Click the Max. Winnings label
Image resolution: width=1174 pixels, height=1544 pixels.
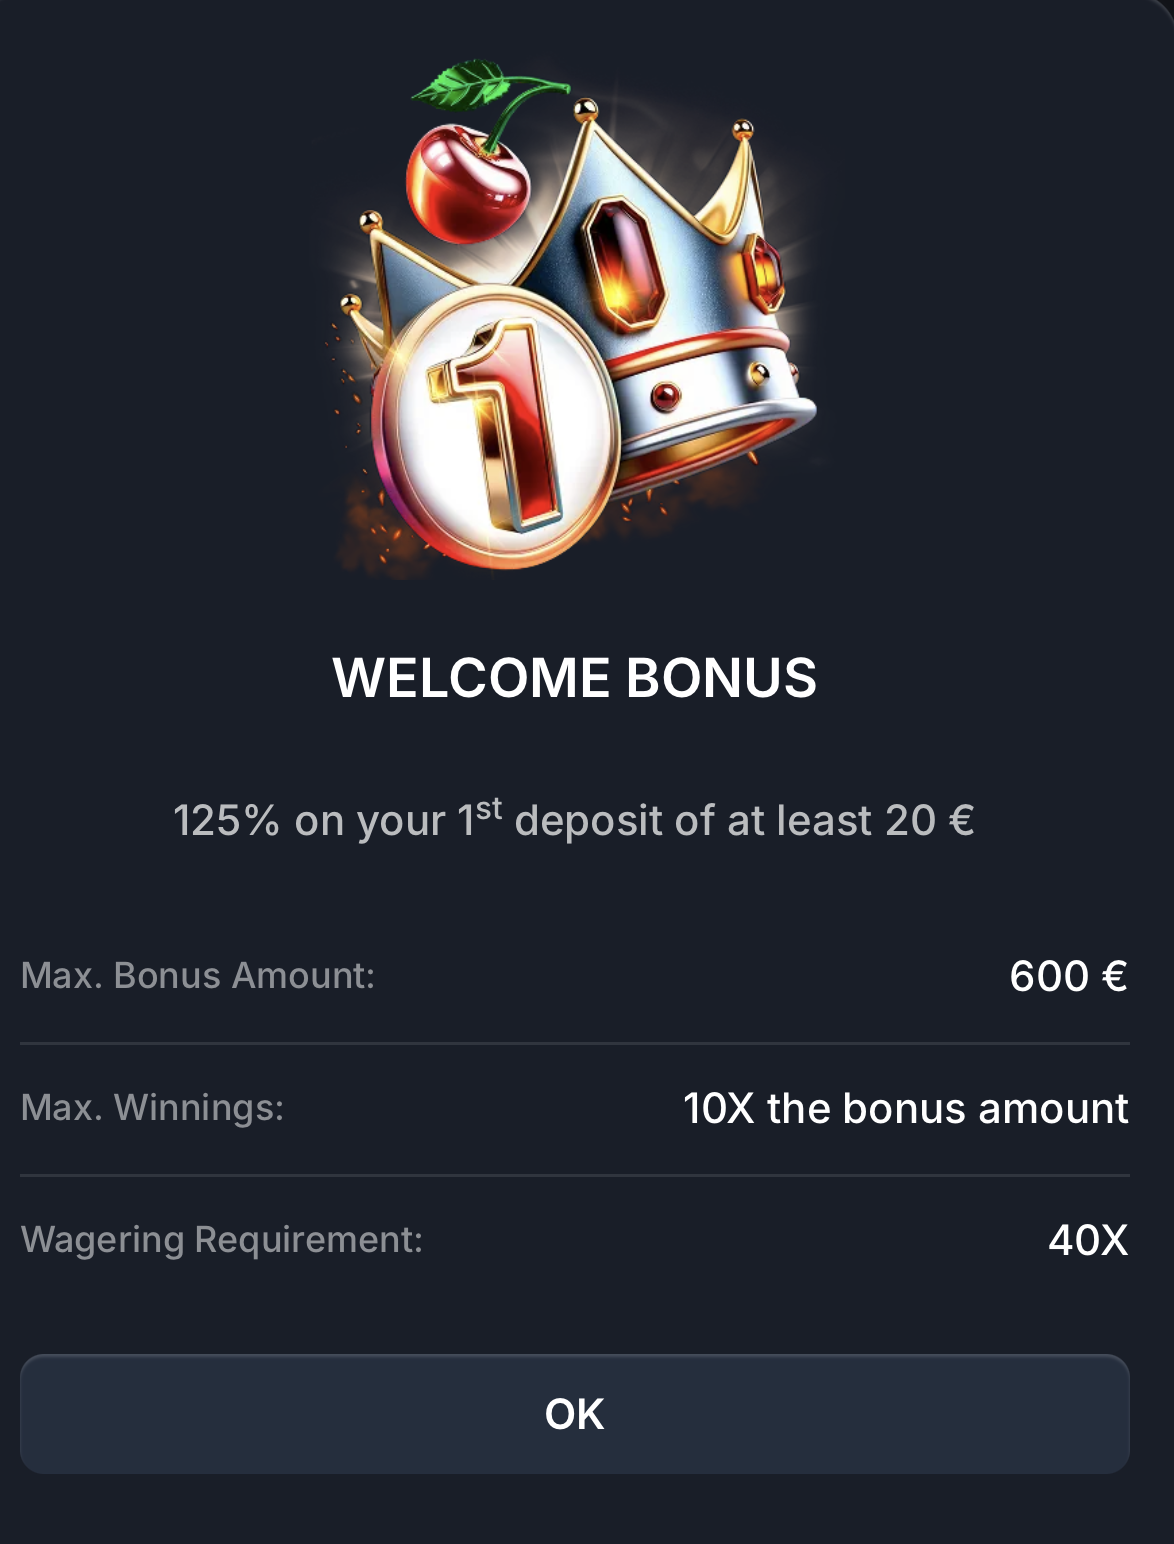(x=153, y=1107)
